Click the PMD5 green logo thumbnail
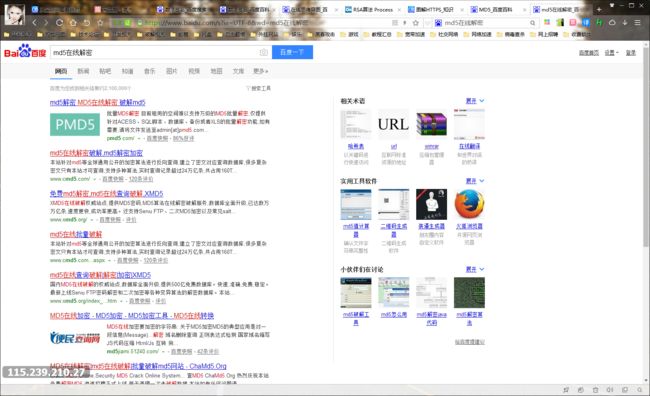This screenshot has height=396, width=650. (75, 124)
